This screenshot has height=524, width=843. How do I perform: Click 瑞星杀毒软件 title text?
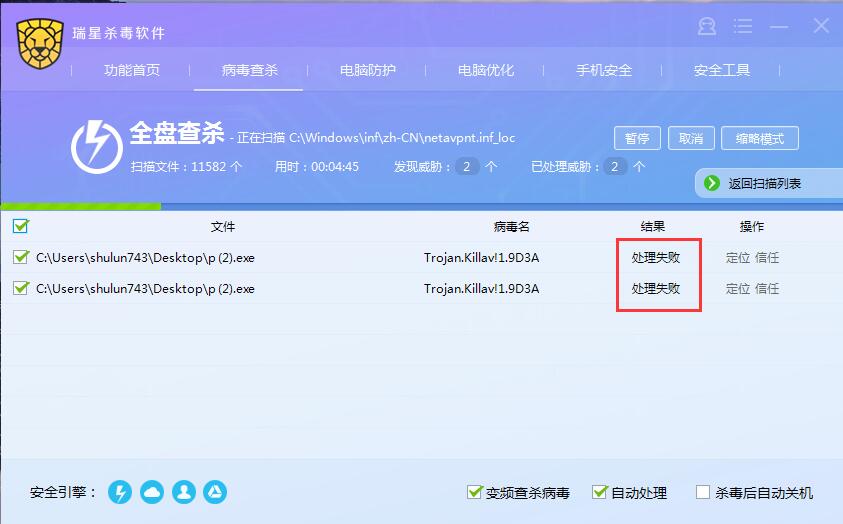tap(118, 33)
